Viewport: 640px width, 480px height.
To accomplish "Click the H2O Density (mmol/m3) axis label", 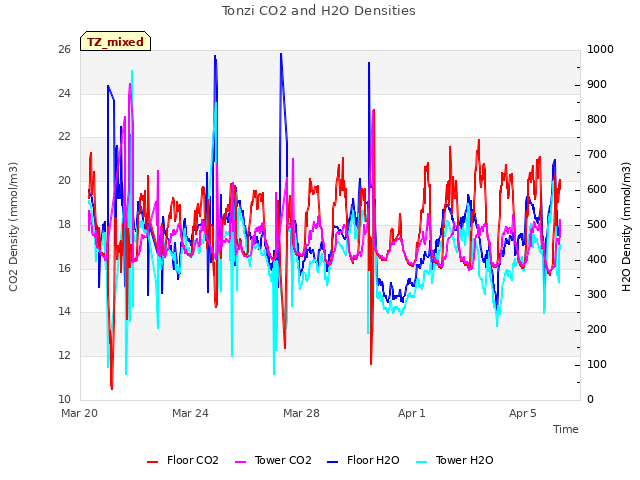I will click(626, 227).
